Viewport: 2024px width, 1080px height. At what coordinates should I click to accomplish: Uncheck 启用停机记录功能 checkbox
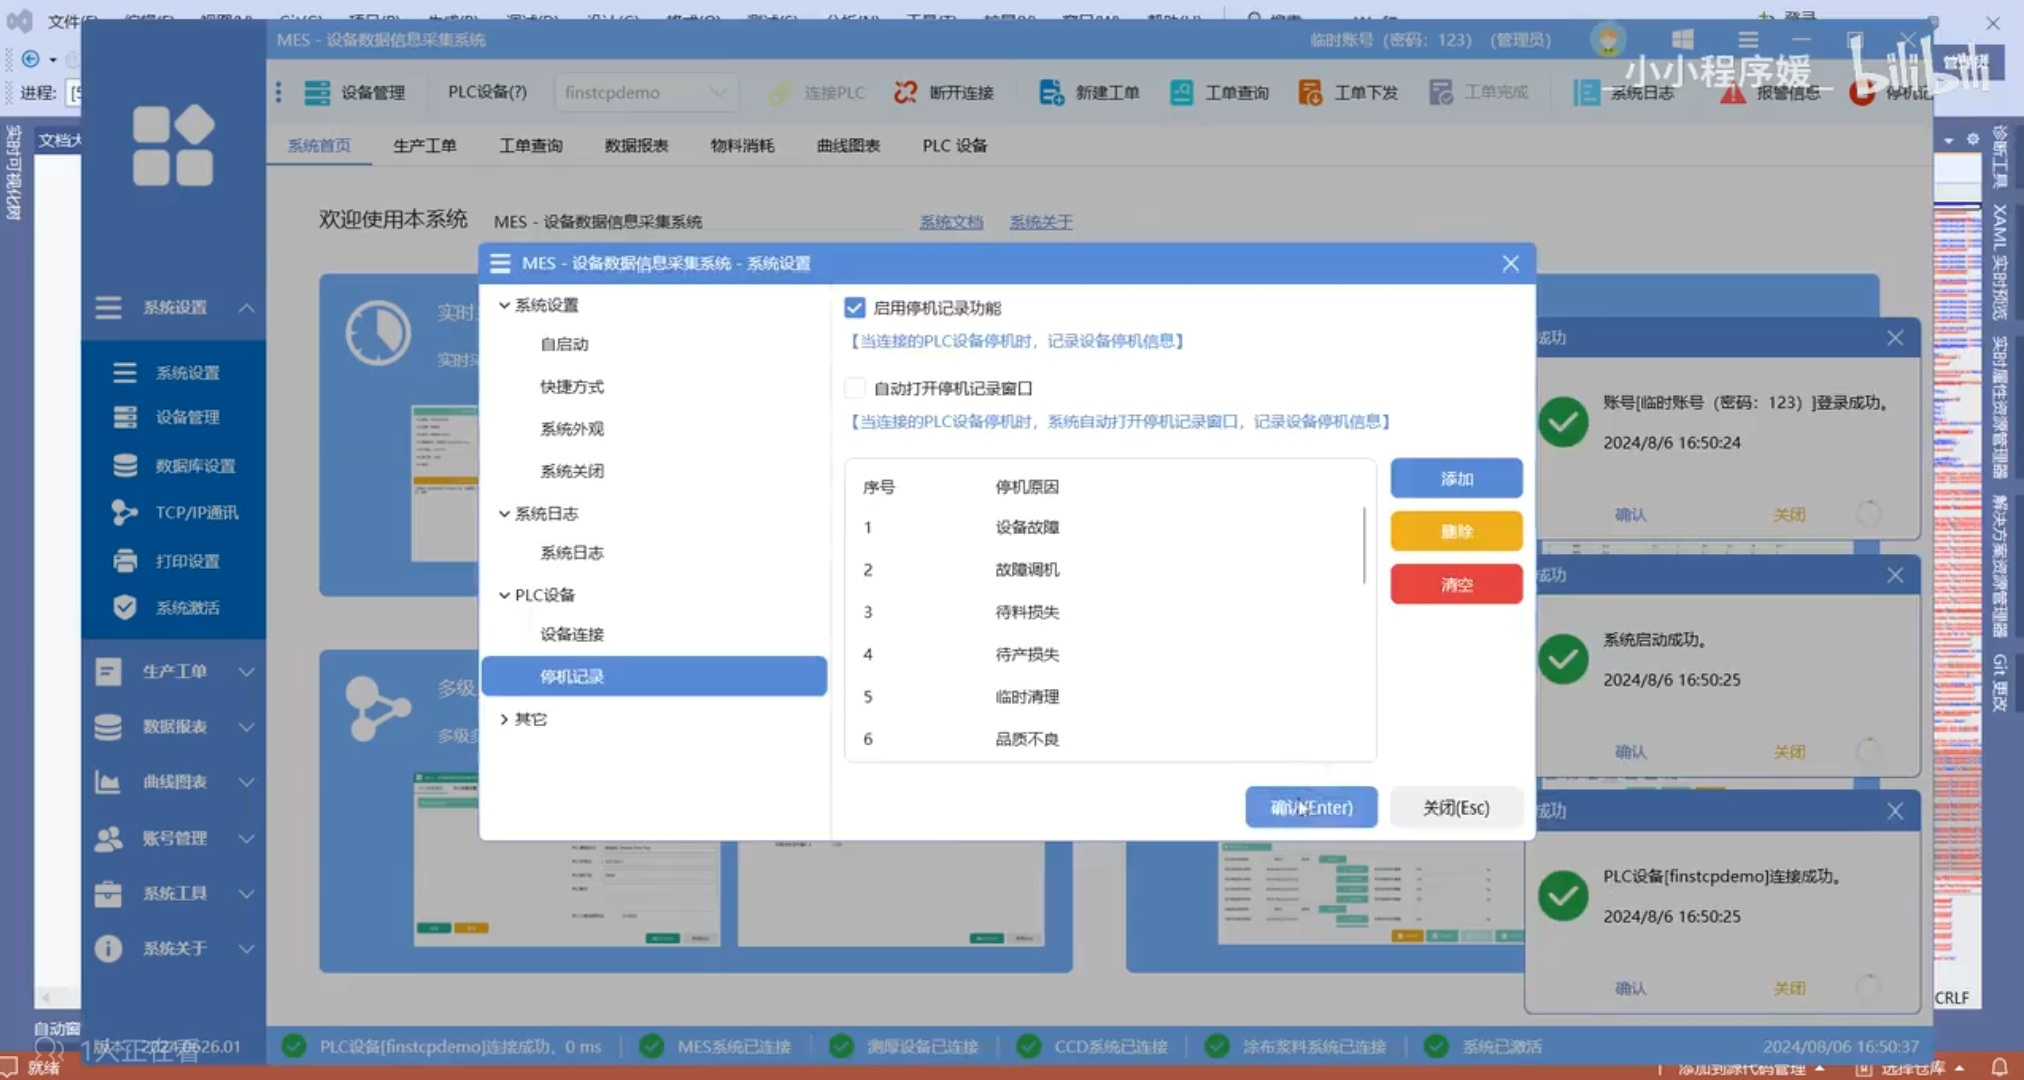tap(854, 307)
